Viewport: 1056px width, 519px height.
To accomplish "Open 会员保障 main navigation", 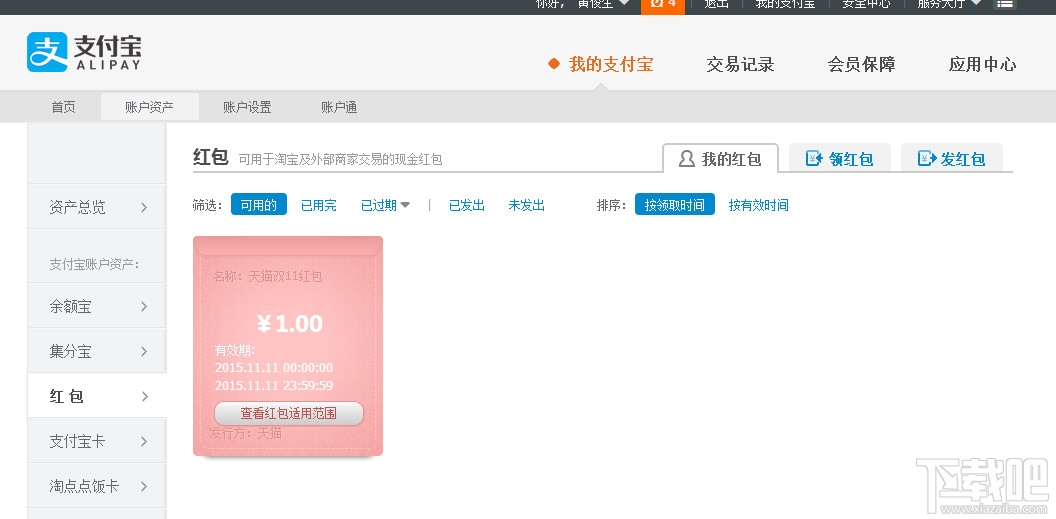I will coord(861,65).
